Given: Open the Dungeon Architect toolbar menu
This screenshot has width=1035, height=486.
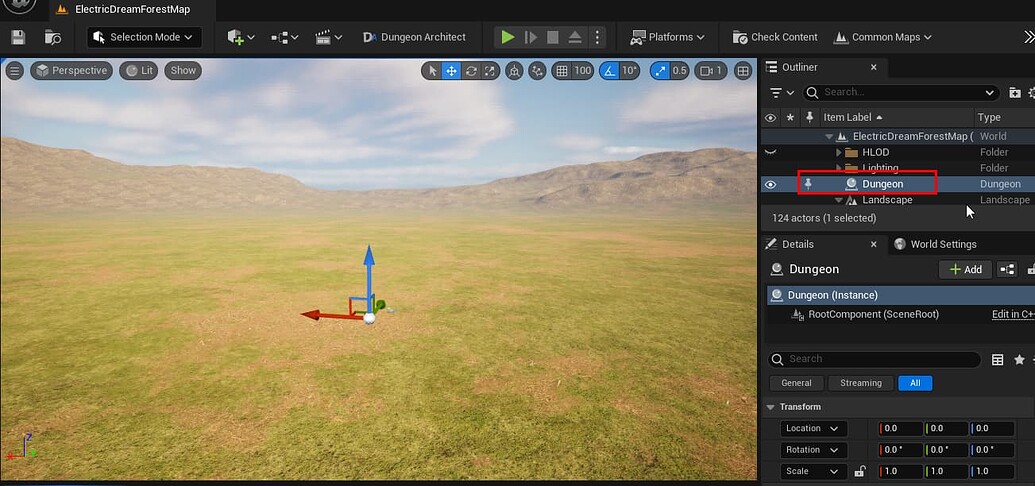Looking at the screenshot, I should tap(414, 37).
